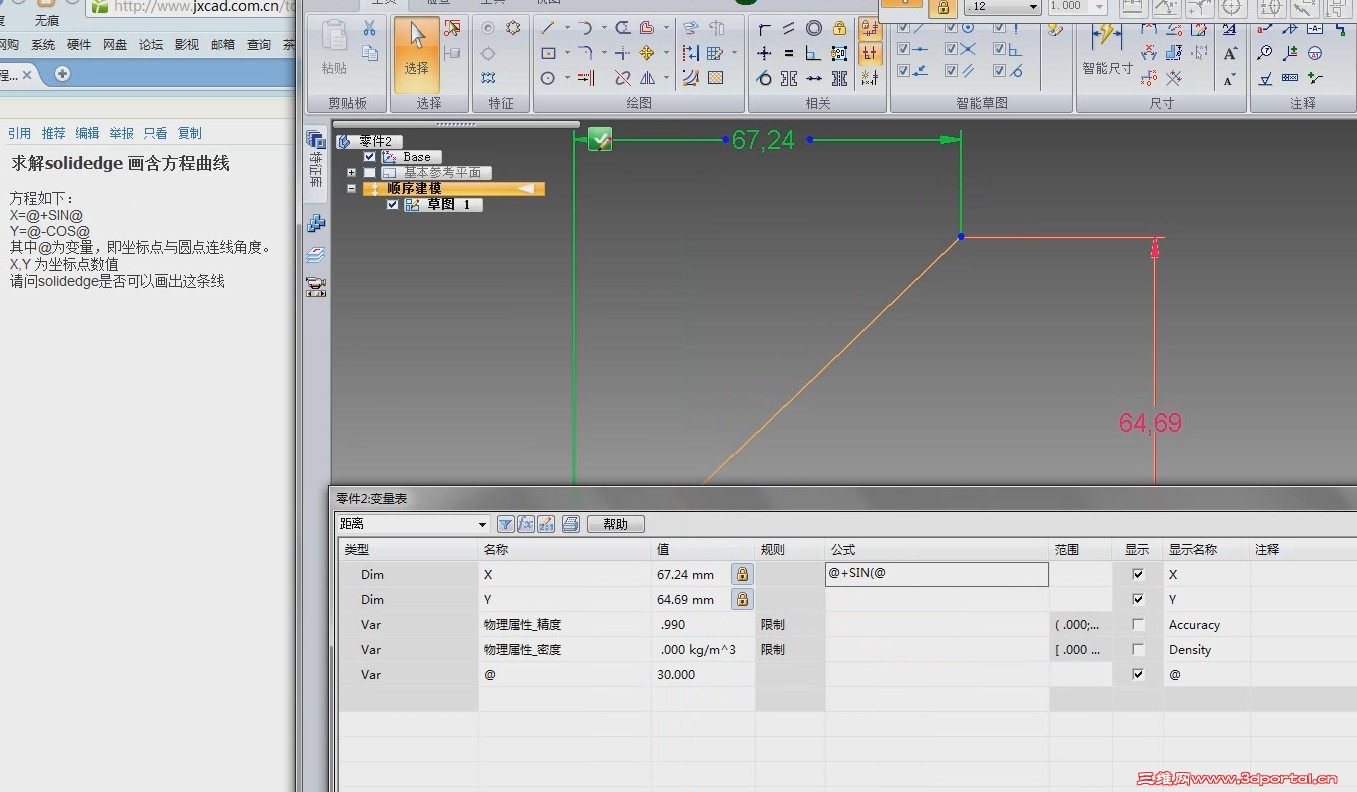Click the lock icon in X row

pos(742,574)
